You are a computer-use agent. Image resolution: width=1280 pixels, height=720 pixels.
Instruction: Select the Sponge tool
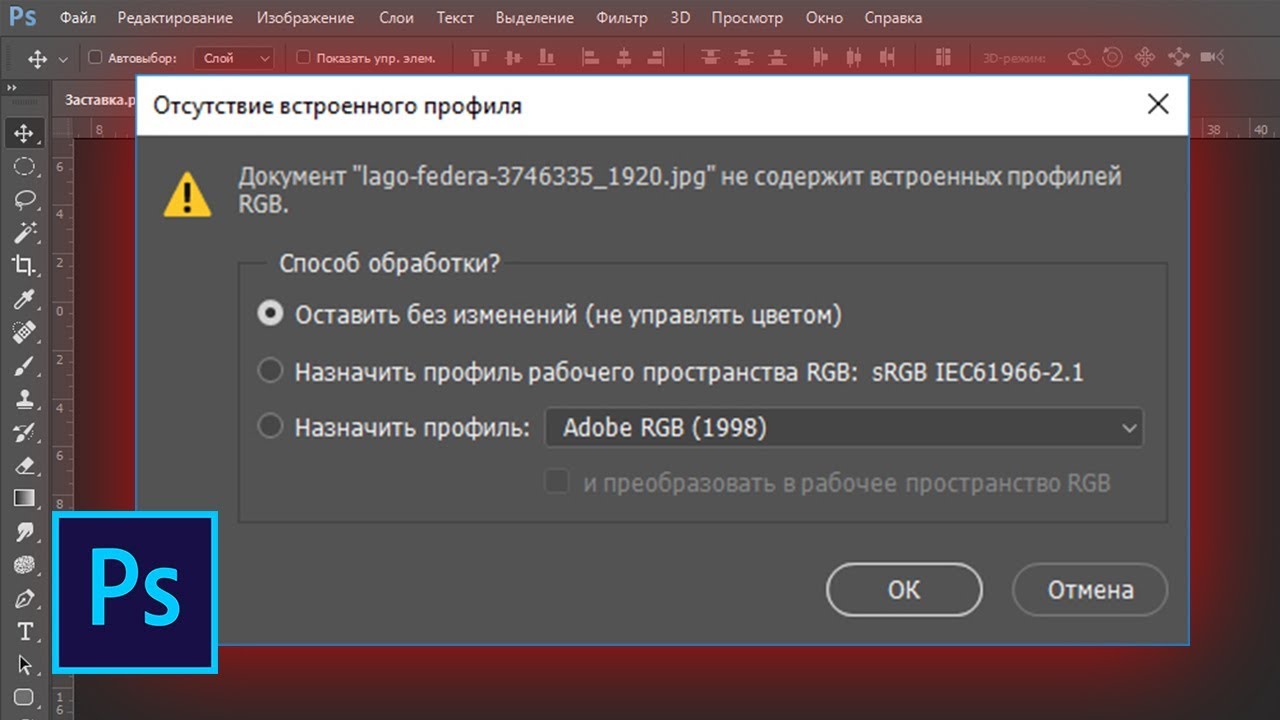(x=24, y=564)
